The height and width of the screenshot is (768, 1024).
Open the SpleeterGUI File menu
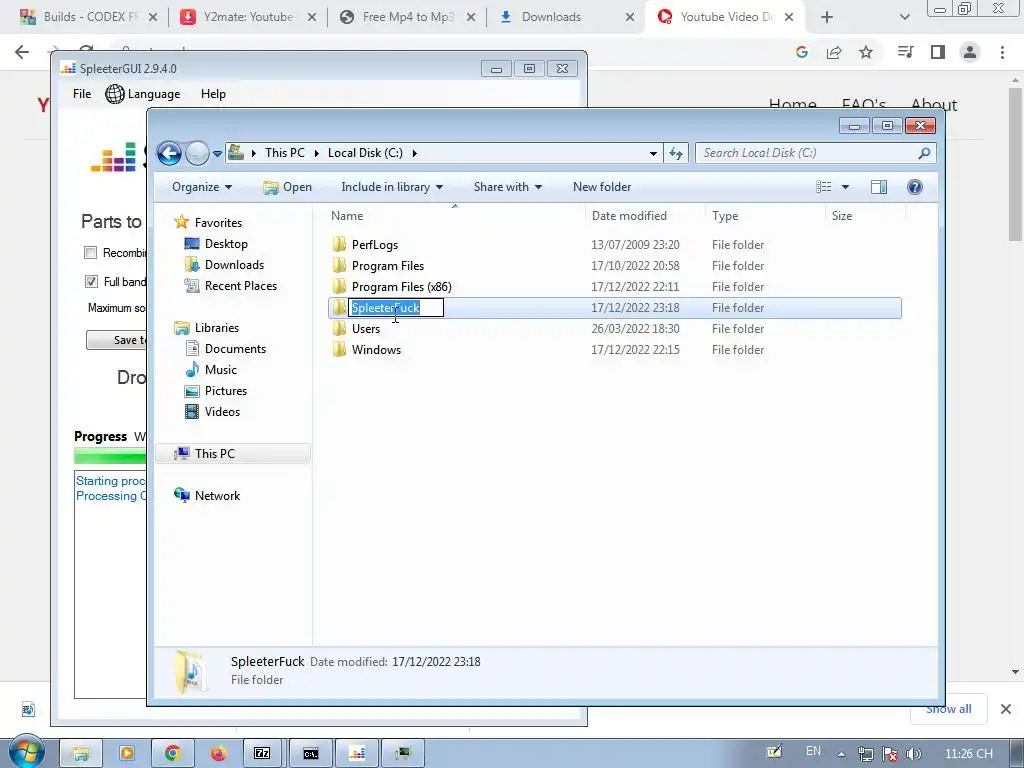pyautogui.click(x=82, y=94)
